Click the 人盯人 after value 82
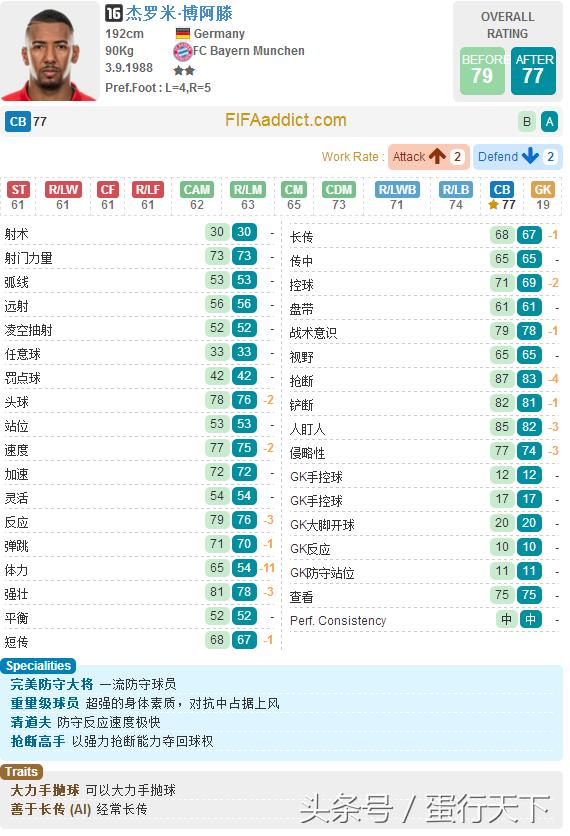The image size is (570, 836). 529,427
